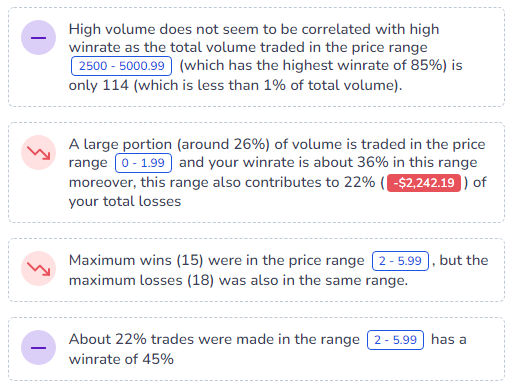518x389 pixels.
Task: Select the 0 - 1.99 price range badge
Action: (143, 163)
